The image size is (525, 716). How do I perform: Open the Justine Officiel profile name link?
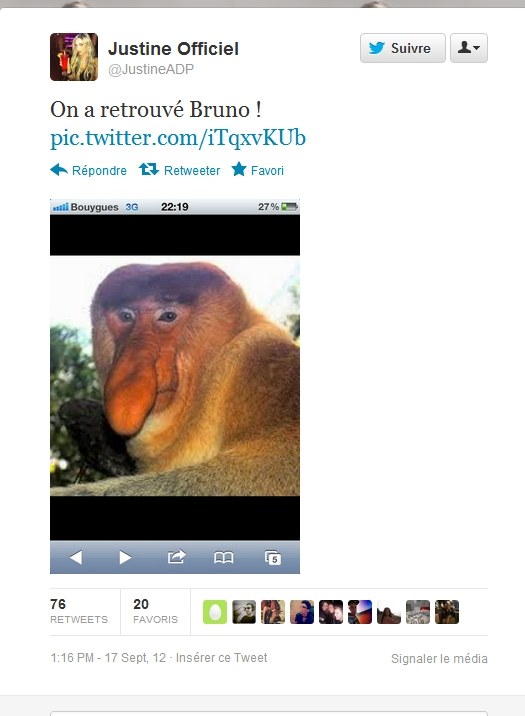[x=173, y=49]
